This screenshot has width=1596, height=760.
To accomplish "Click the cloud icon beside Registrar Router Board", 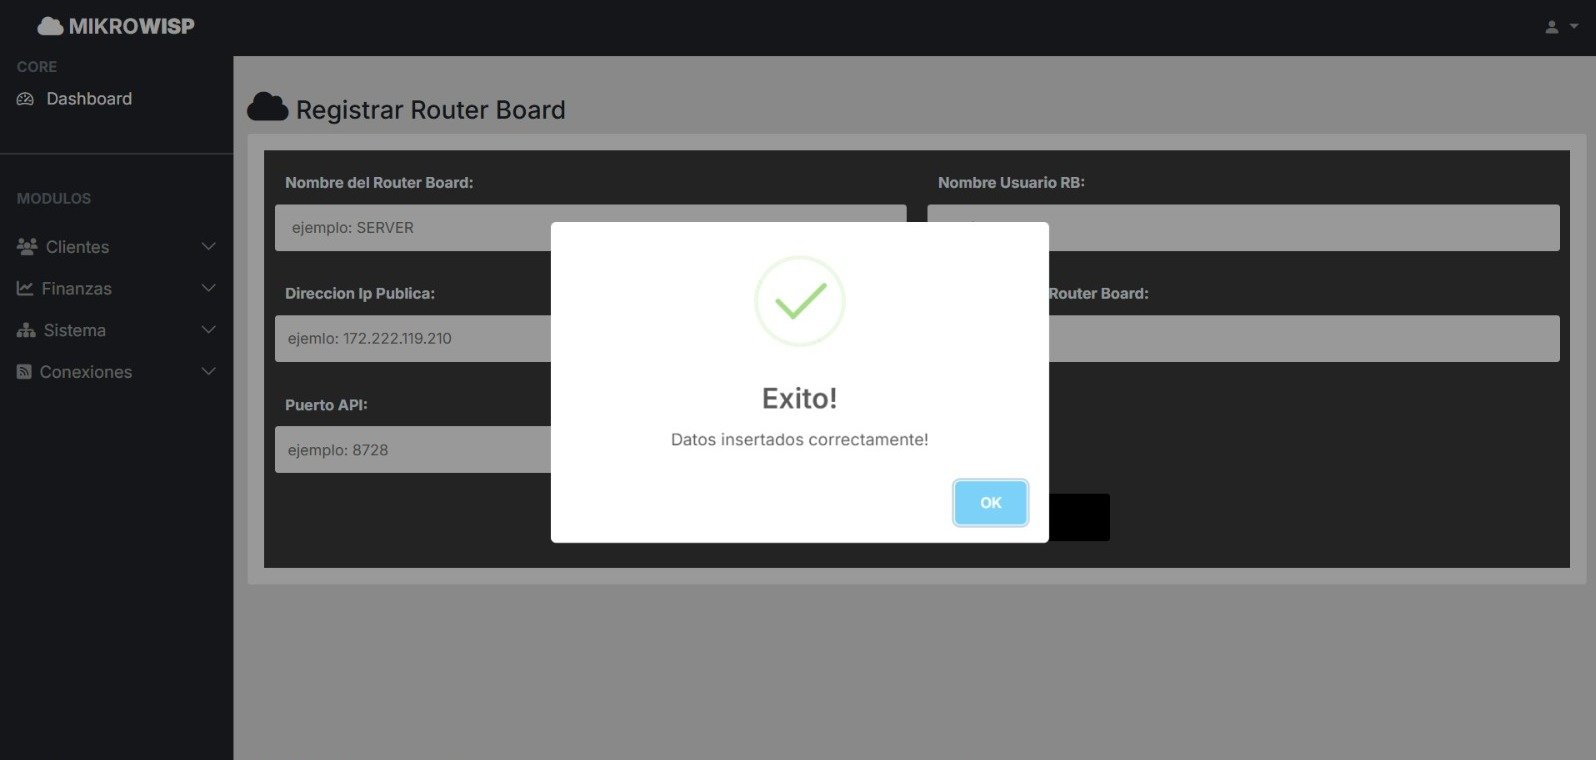I will (x=267, y=108).
